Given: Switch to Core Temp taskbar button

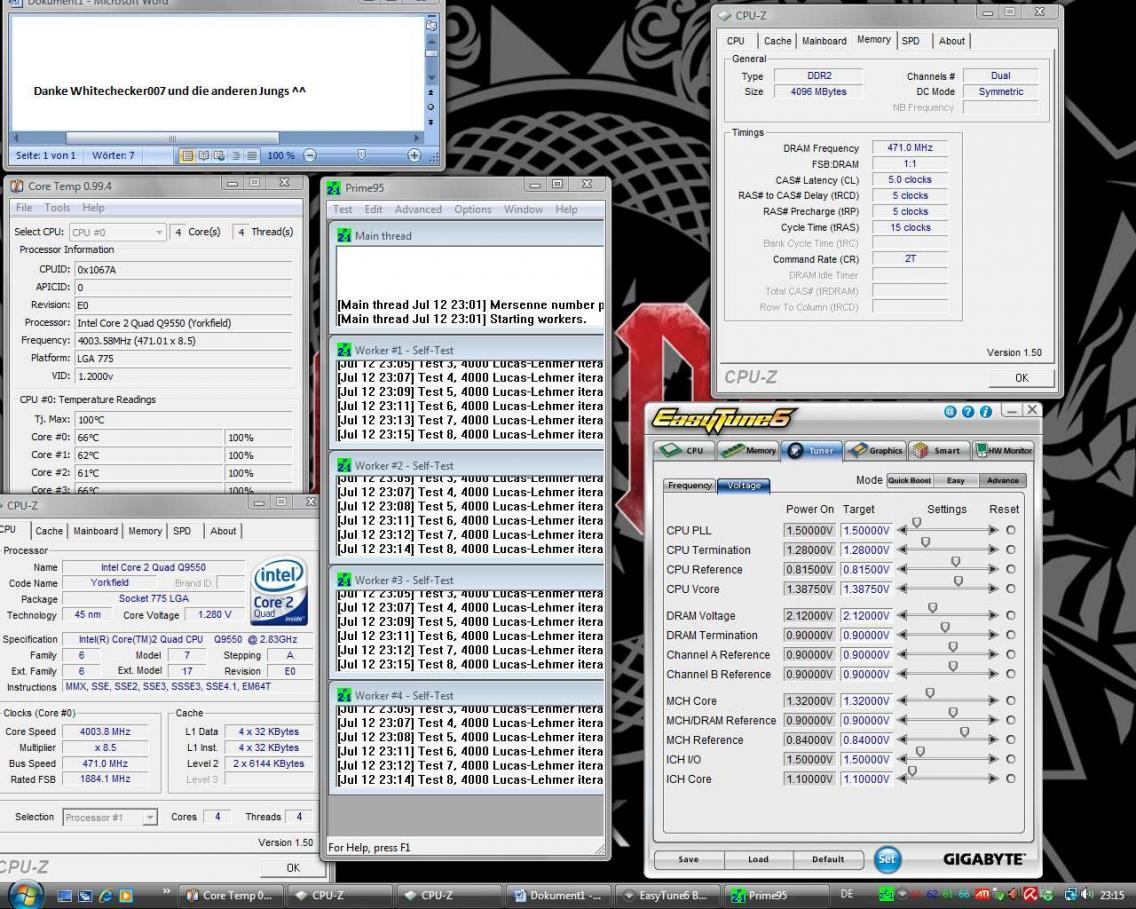Looking at the screenshot, I should click(x=231, y=896).
